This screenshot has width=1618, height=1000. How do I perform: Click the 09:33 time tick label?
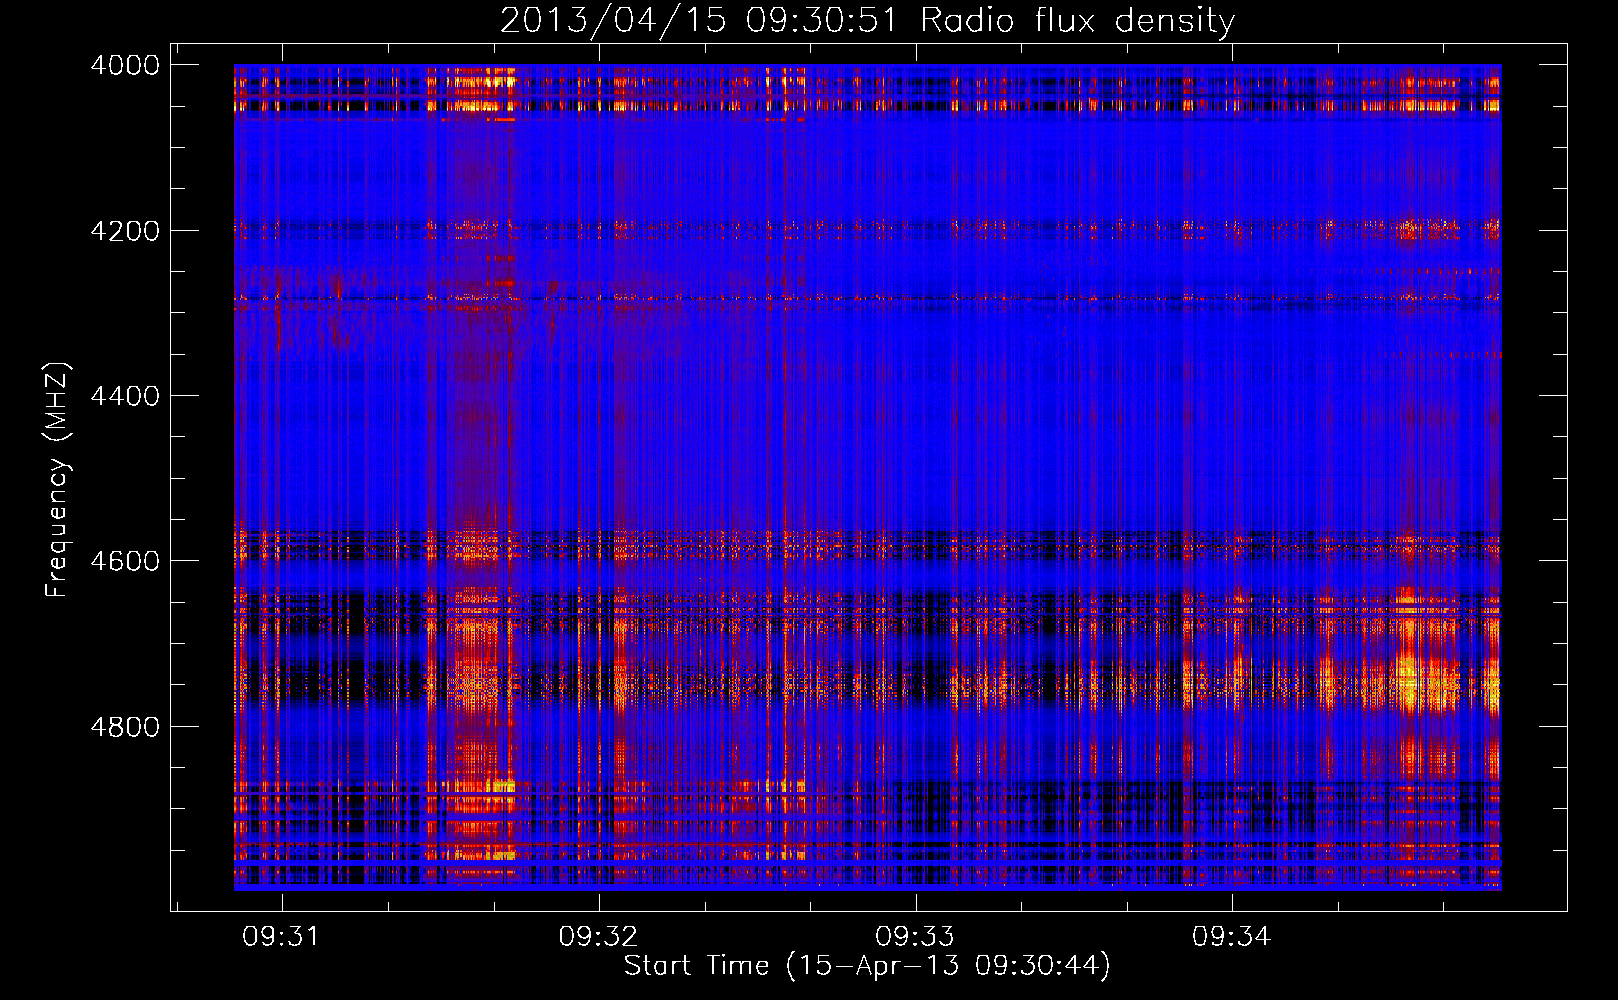tap(915, 936)
